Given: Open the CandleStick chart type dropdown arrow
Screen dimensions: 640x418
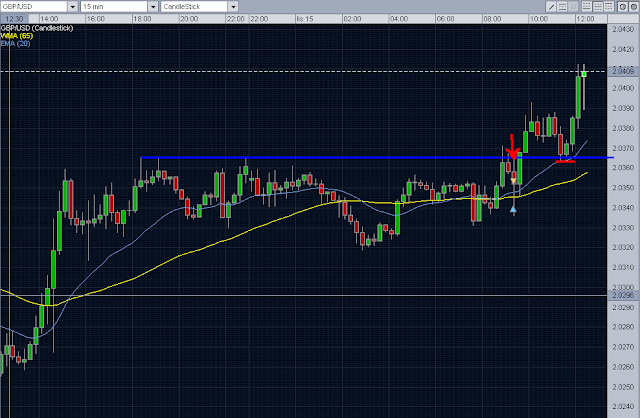Looking at the screenshot, I should coord(233,7).
